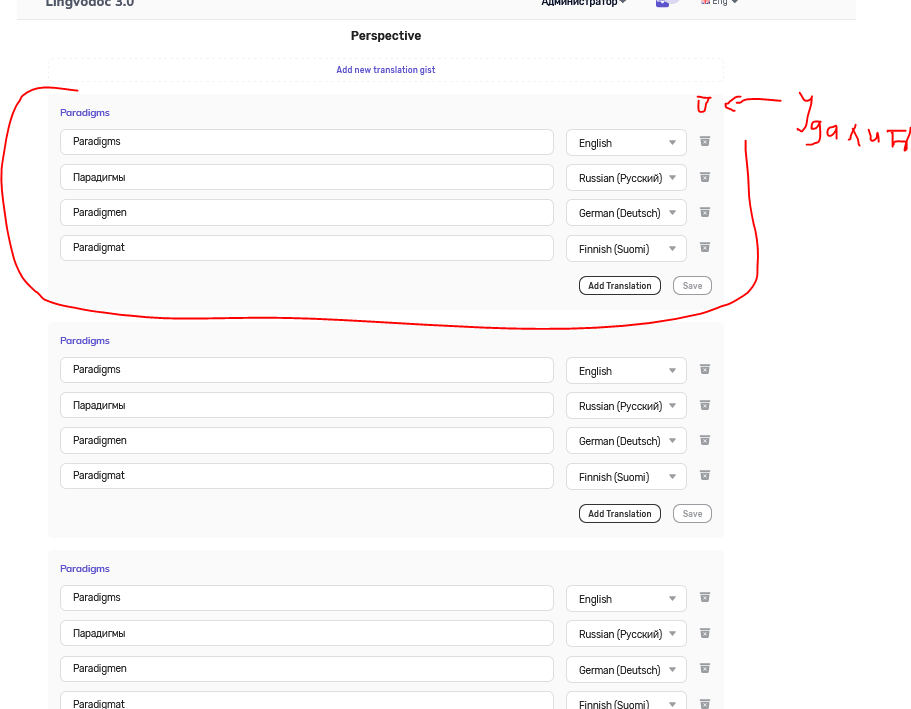Click Save button in the middle gist
This screenshot has width=911, height=709.
coord(693,513)
